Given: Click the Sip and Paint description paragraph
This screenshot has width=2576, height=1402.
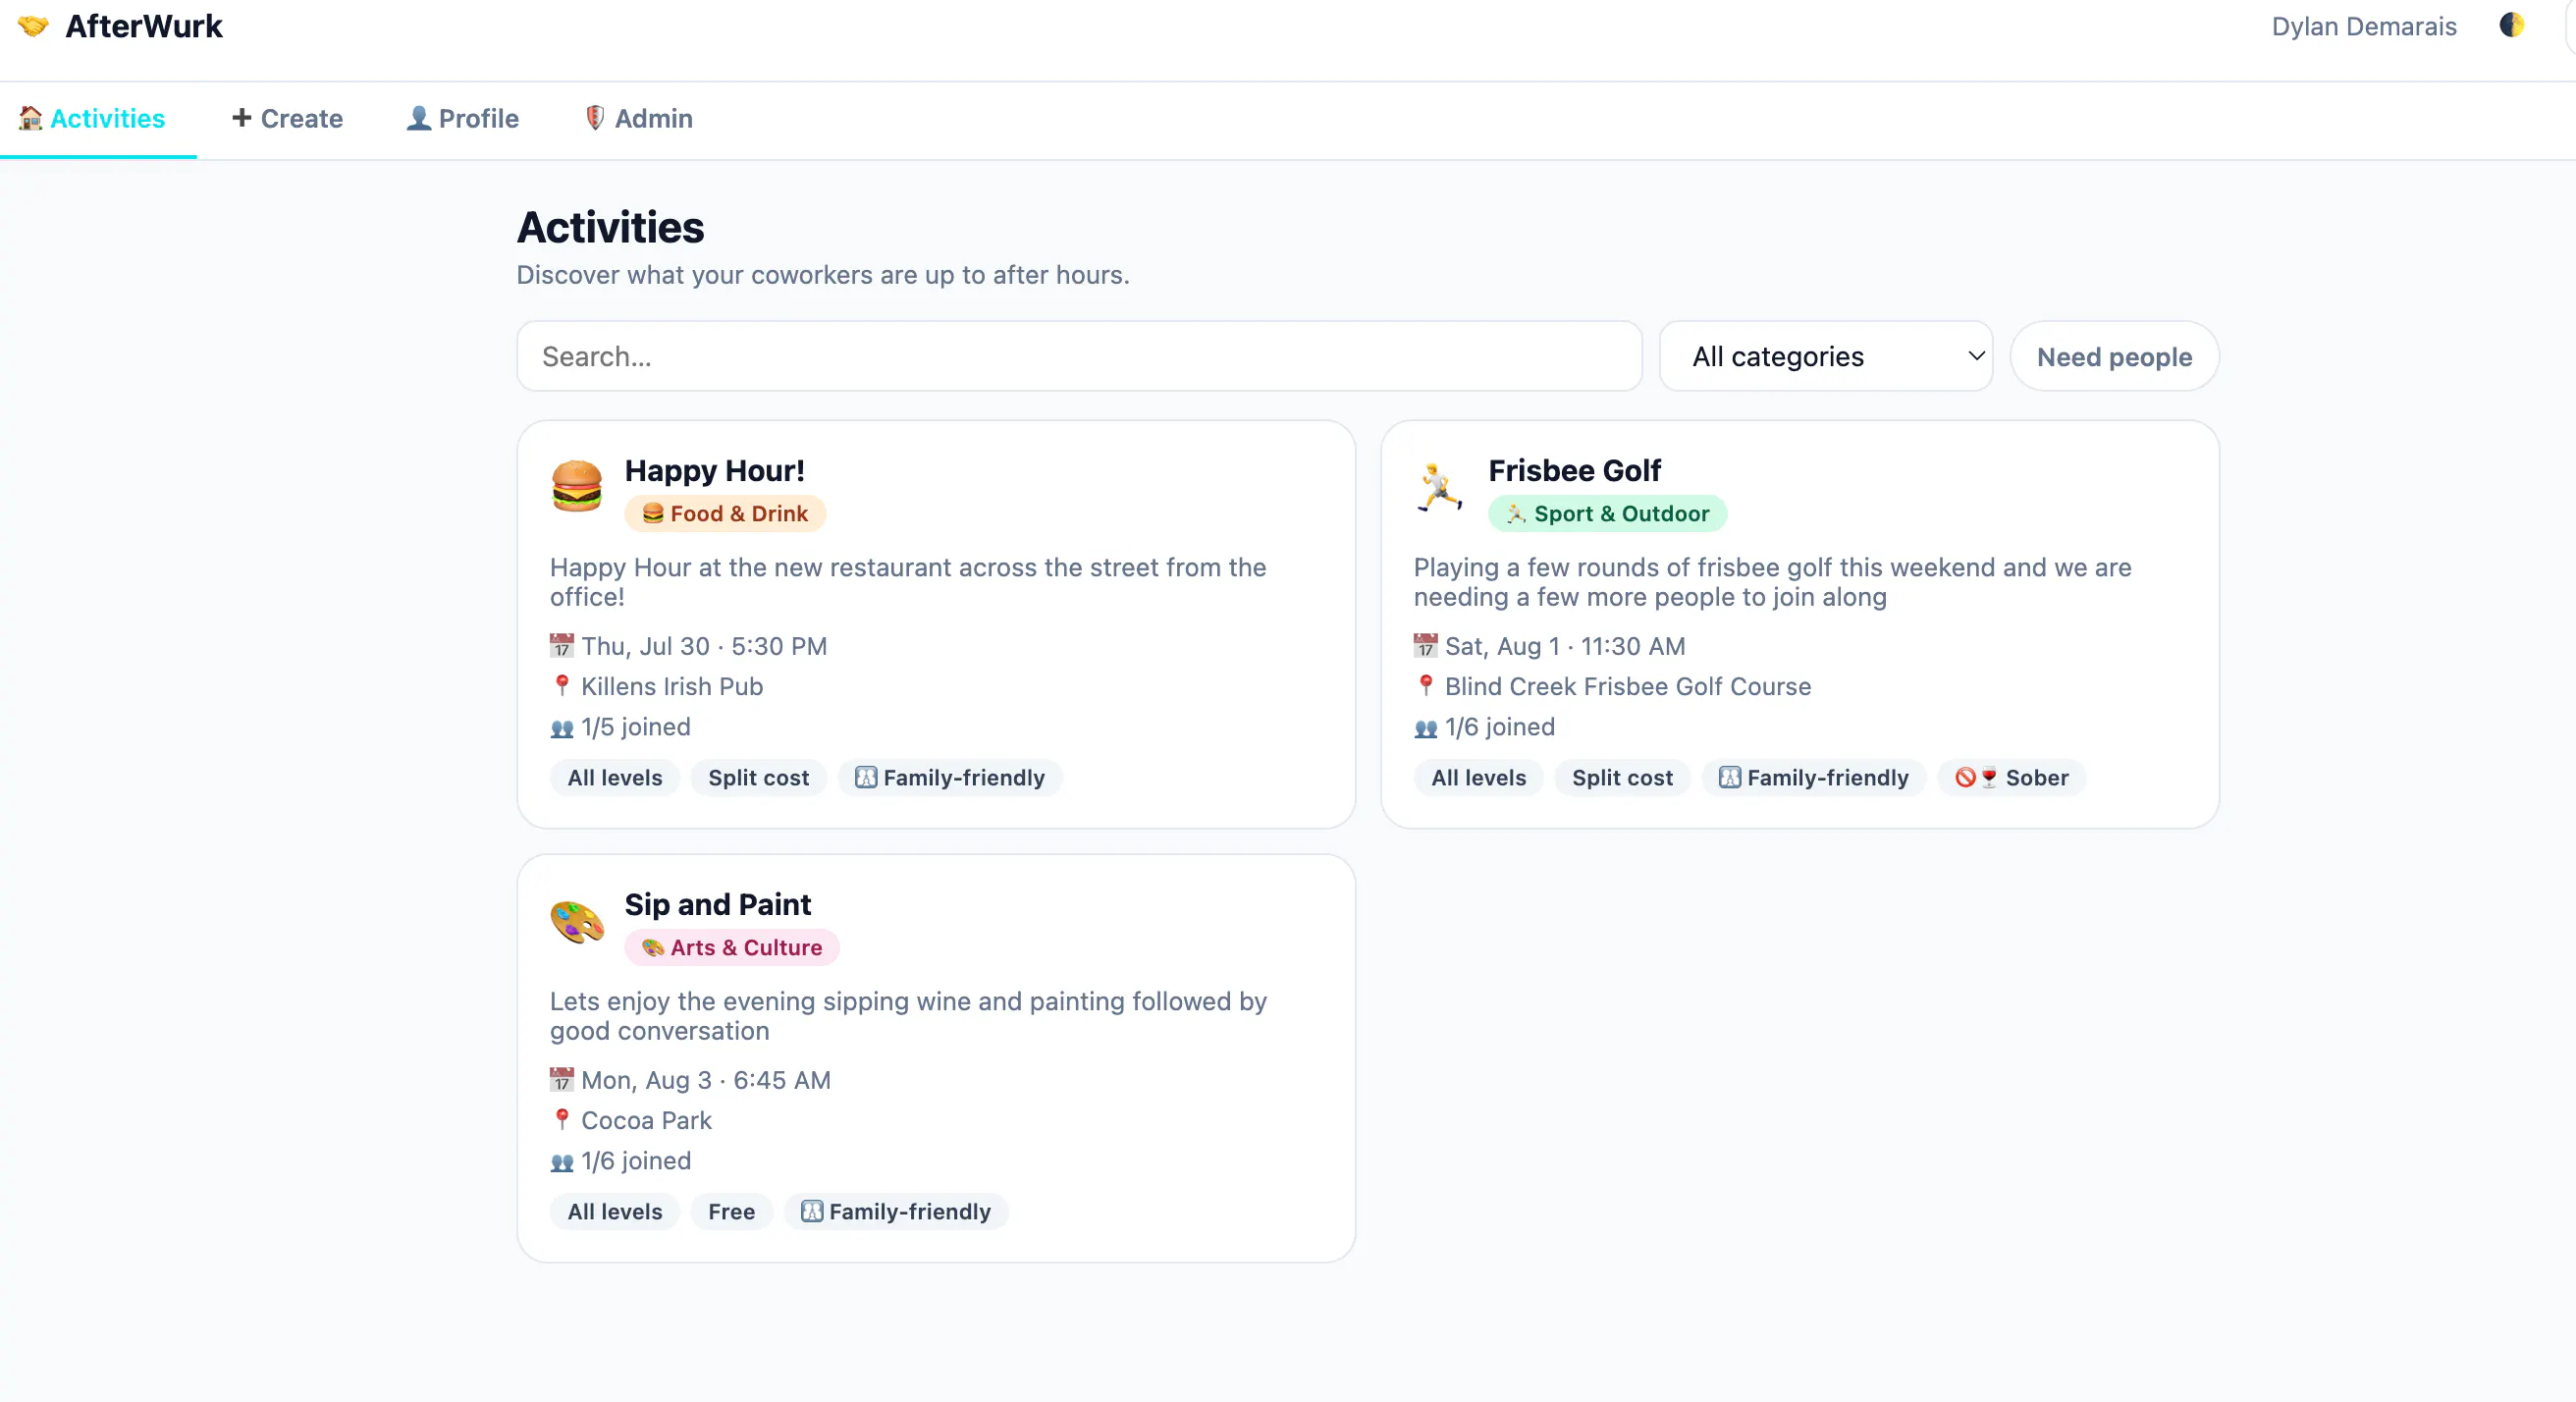Looking at the screenshot, I should (x=908, y=1016).
